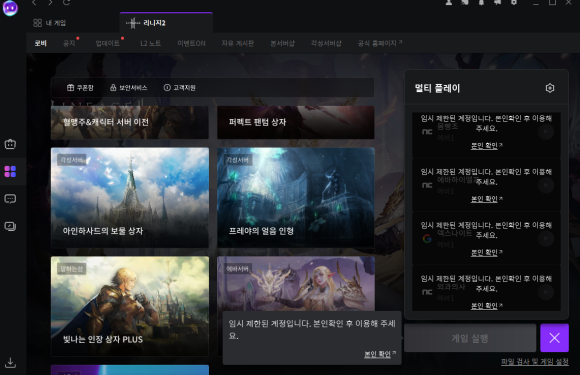Viewport: 580px width, 375px height.
Task: Click 본인 확인 link in second account row
Action: tap(486, 199)
